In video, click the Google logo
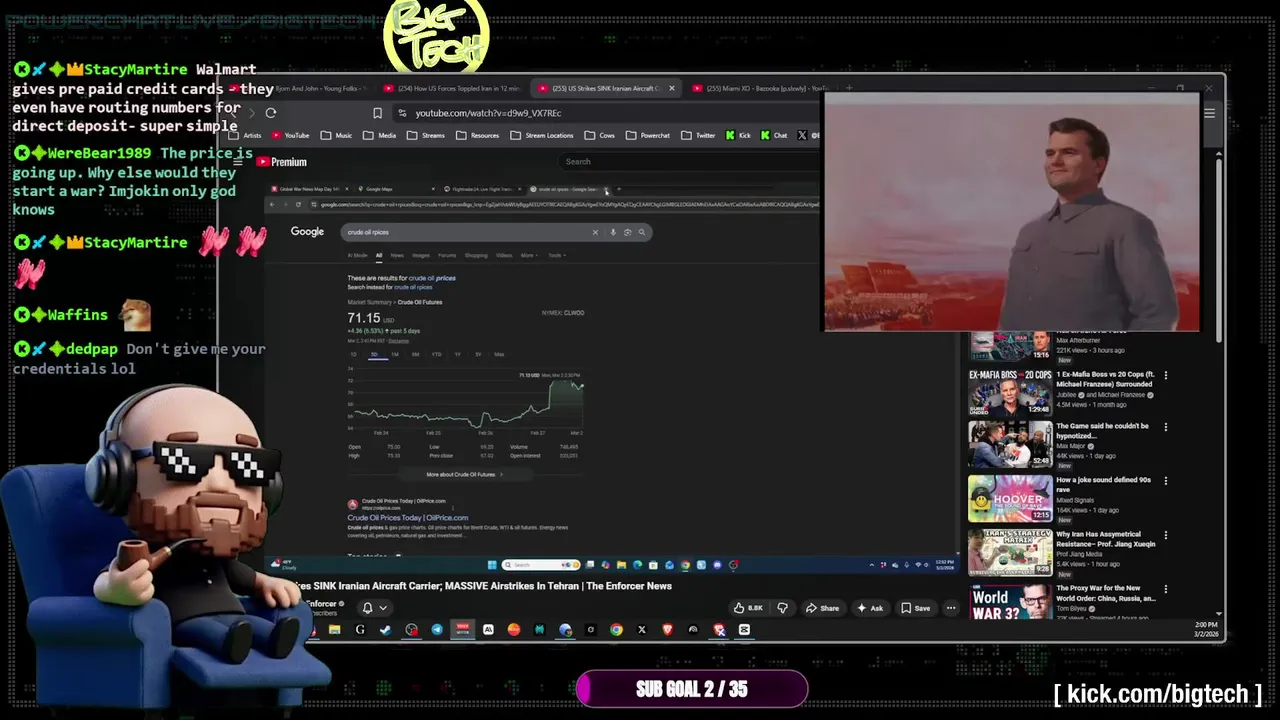This screenshot has height=720, width=1280. tap(307, 231)
